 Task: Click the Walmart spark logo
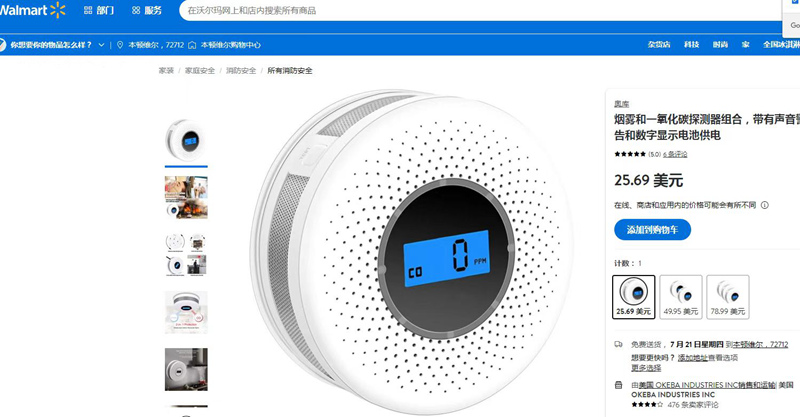[x=58, y=10]
